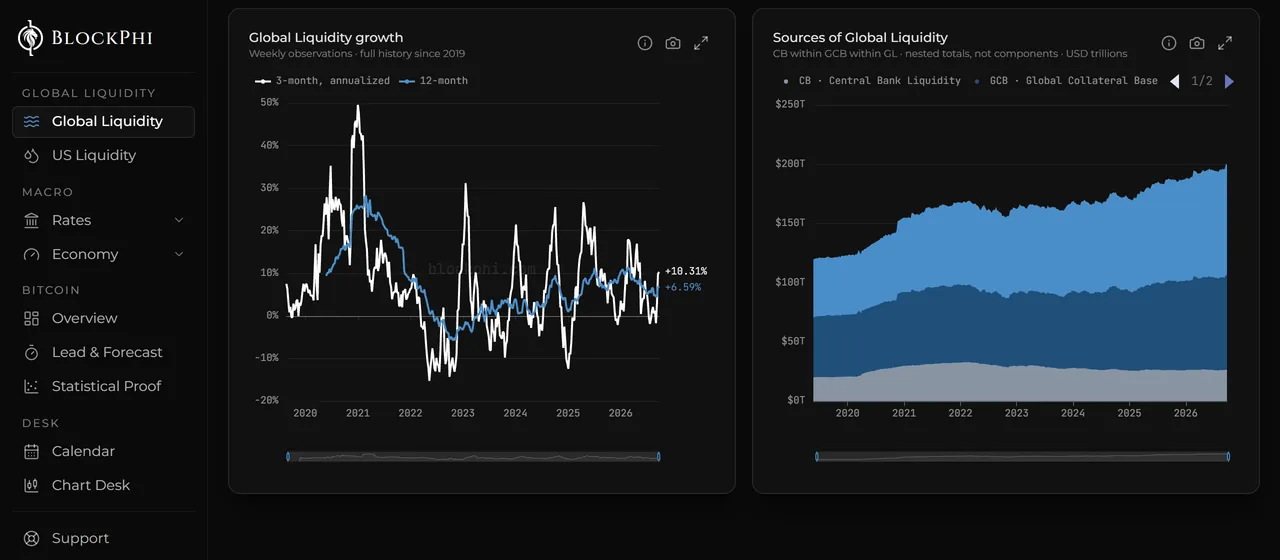This screenshot has width=1280, height=560.
Task: Click left handle of Sources chart range slider
Action: click(x=816, y=456)
